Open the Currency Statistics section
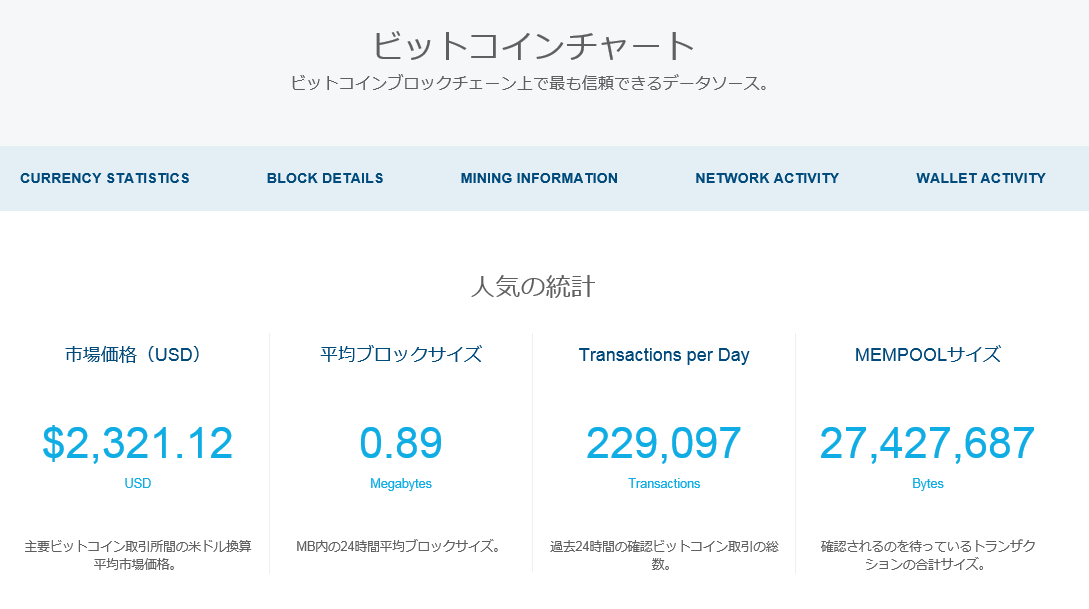1089x609 pixels. tap(105, 178)
